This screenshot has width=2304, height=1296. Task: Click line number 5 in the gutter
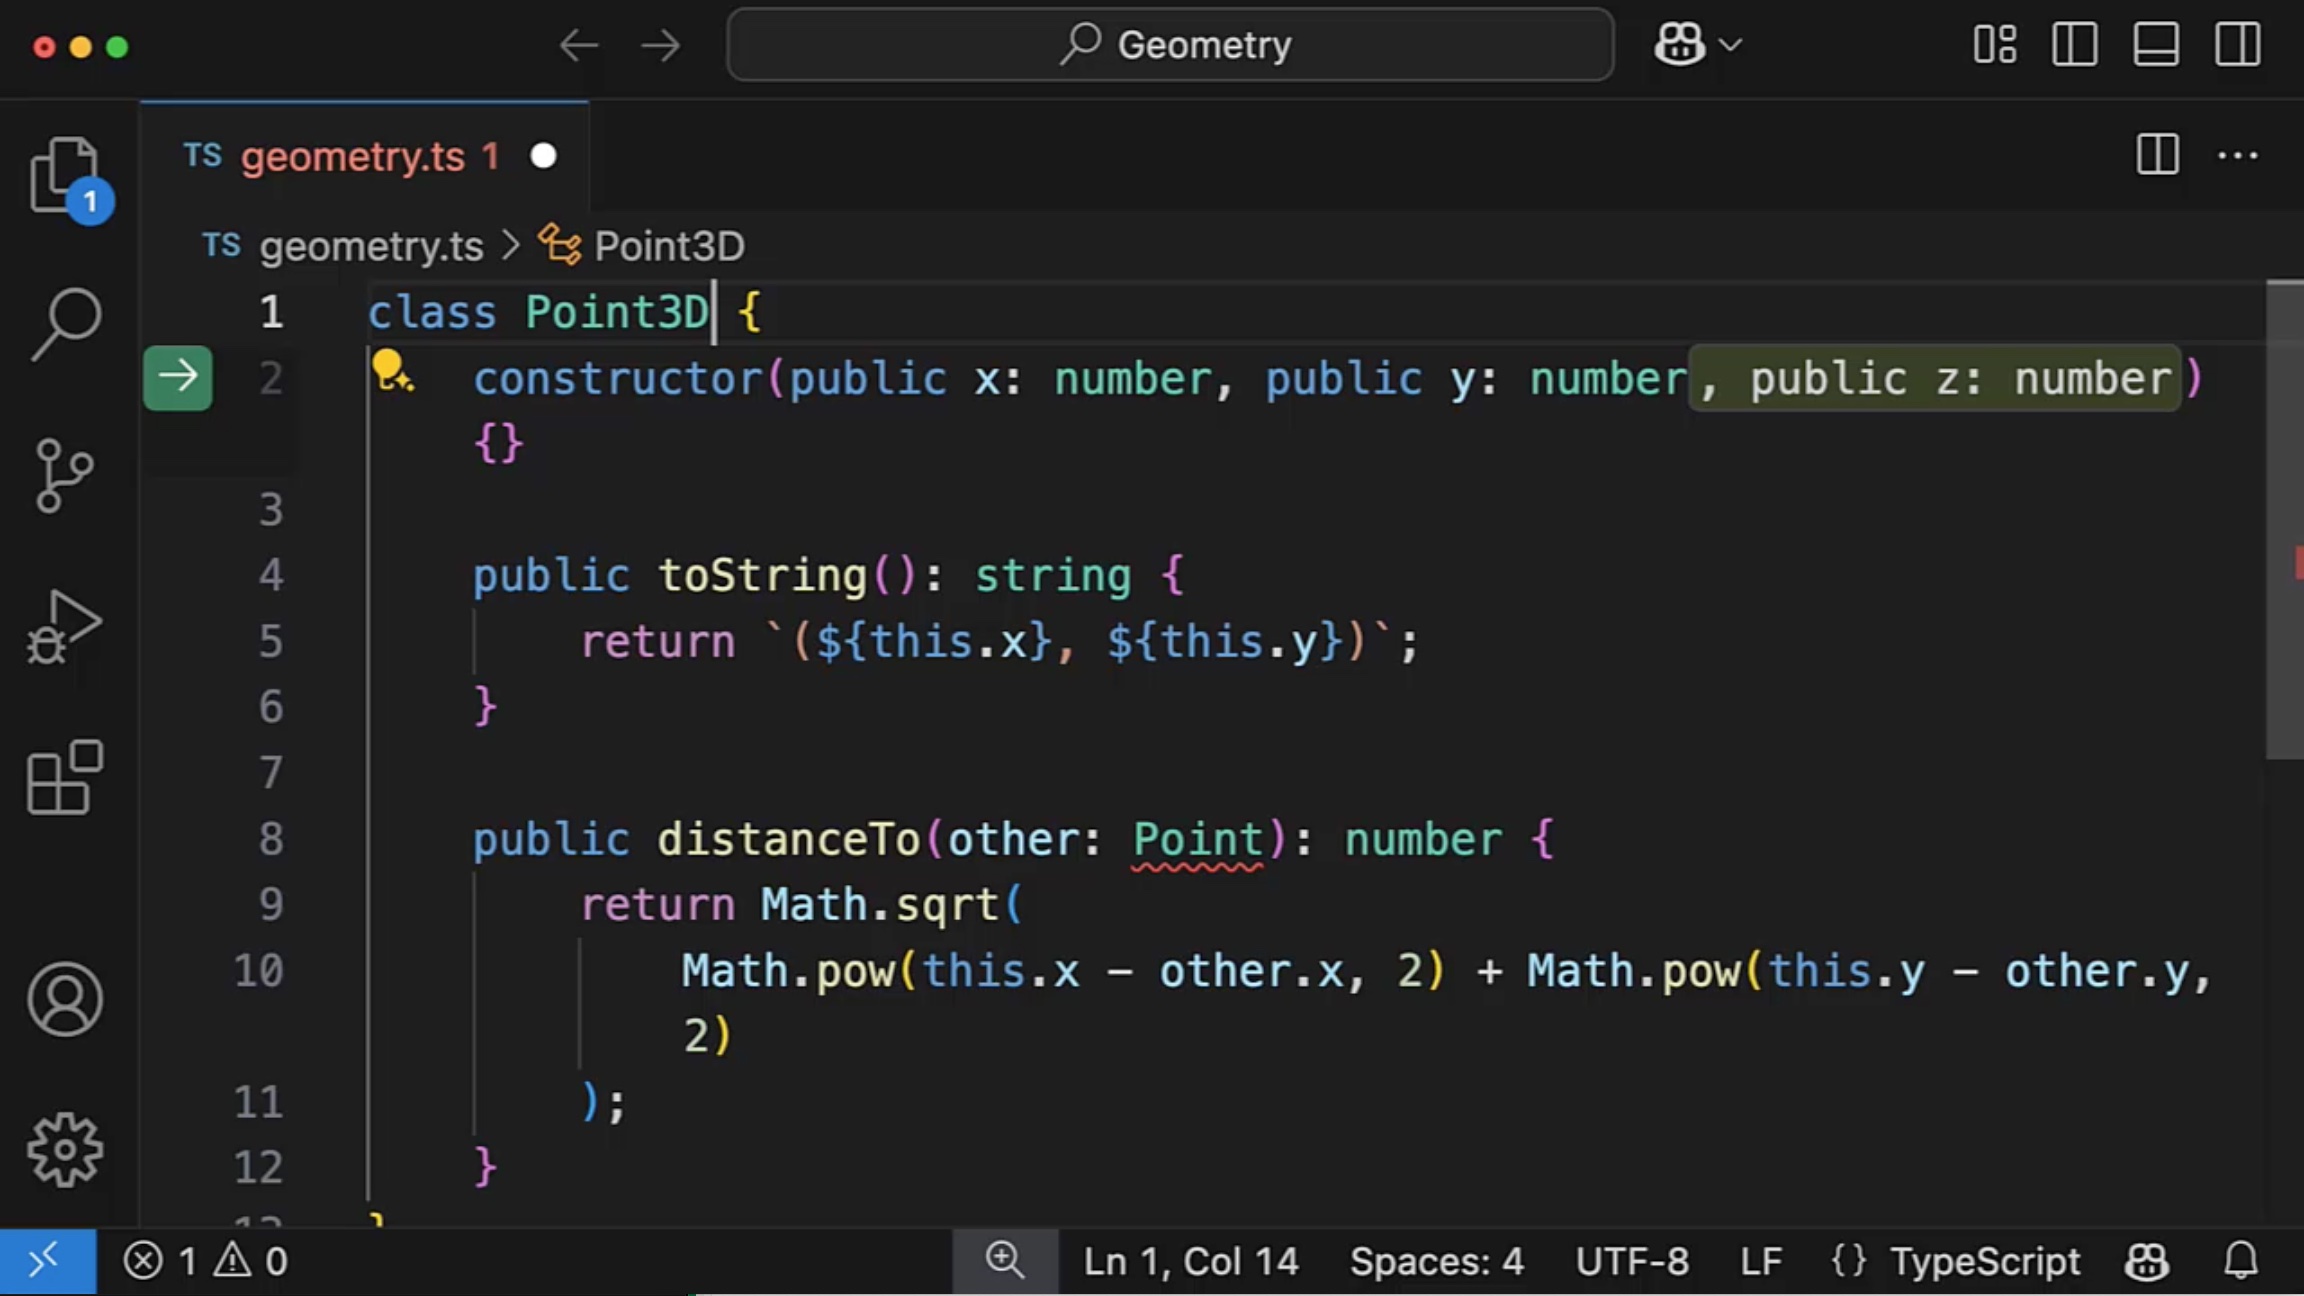pos(271,641)
